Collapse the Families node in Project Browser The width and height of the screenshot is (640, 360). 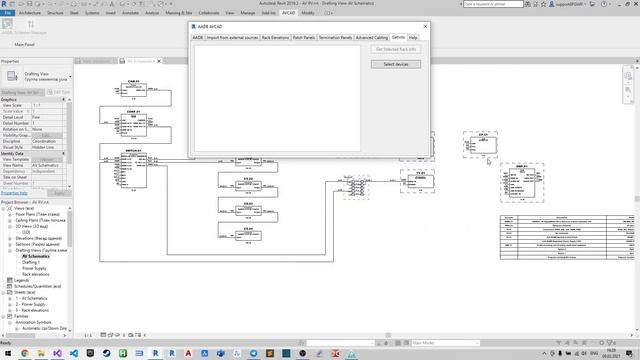coord(4,316)
